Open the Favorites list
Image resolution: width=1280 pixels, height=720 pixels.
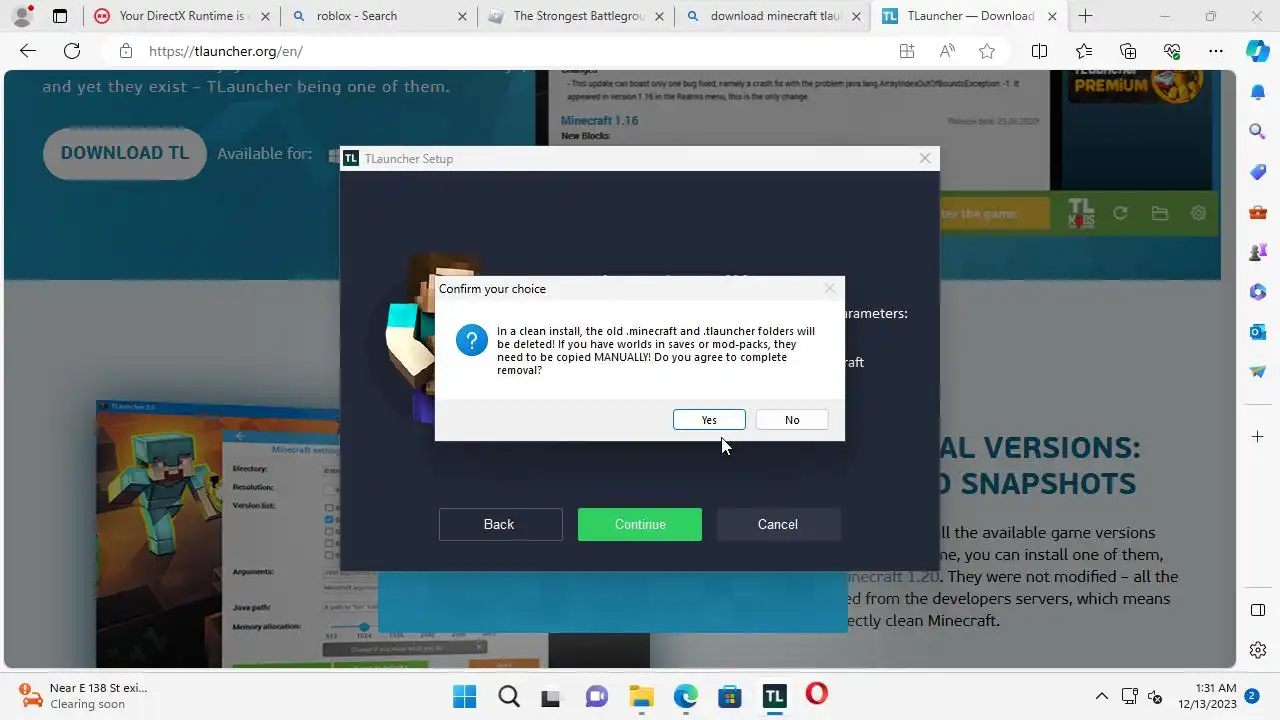point(1084,51)
